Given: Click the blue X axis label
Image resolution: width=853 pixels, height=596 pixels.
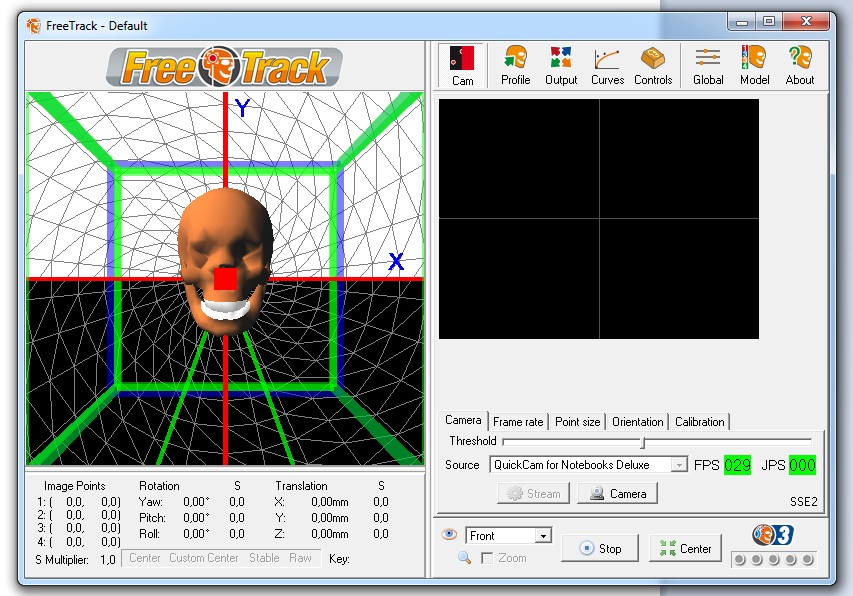Looking at the screenshot, I should pyautogui.click(x=396, y=262).
